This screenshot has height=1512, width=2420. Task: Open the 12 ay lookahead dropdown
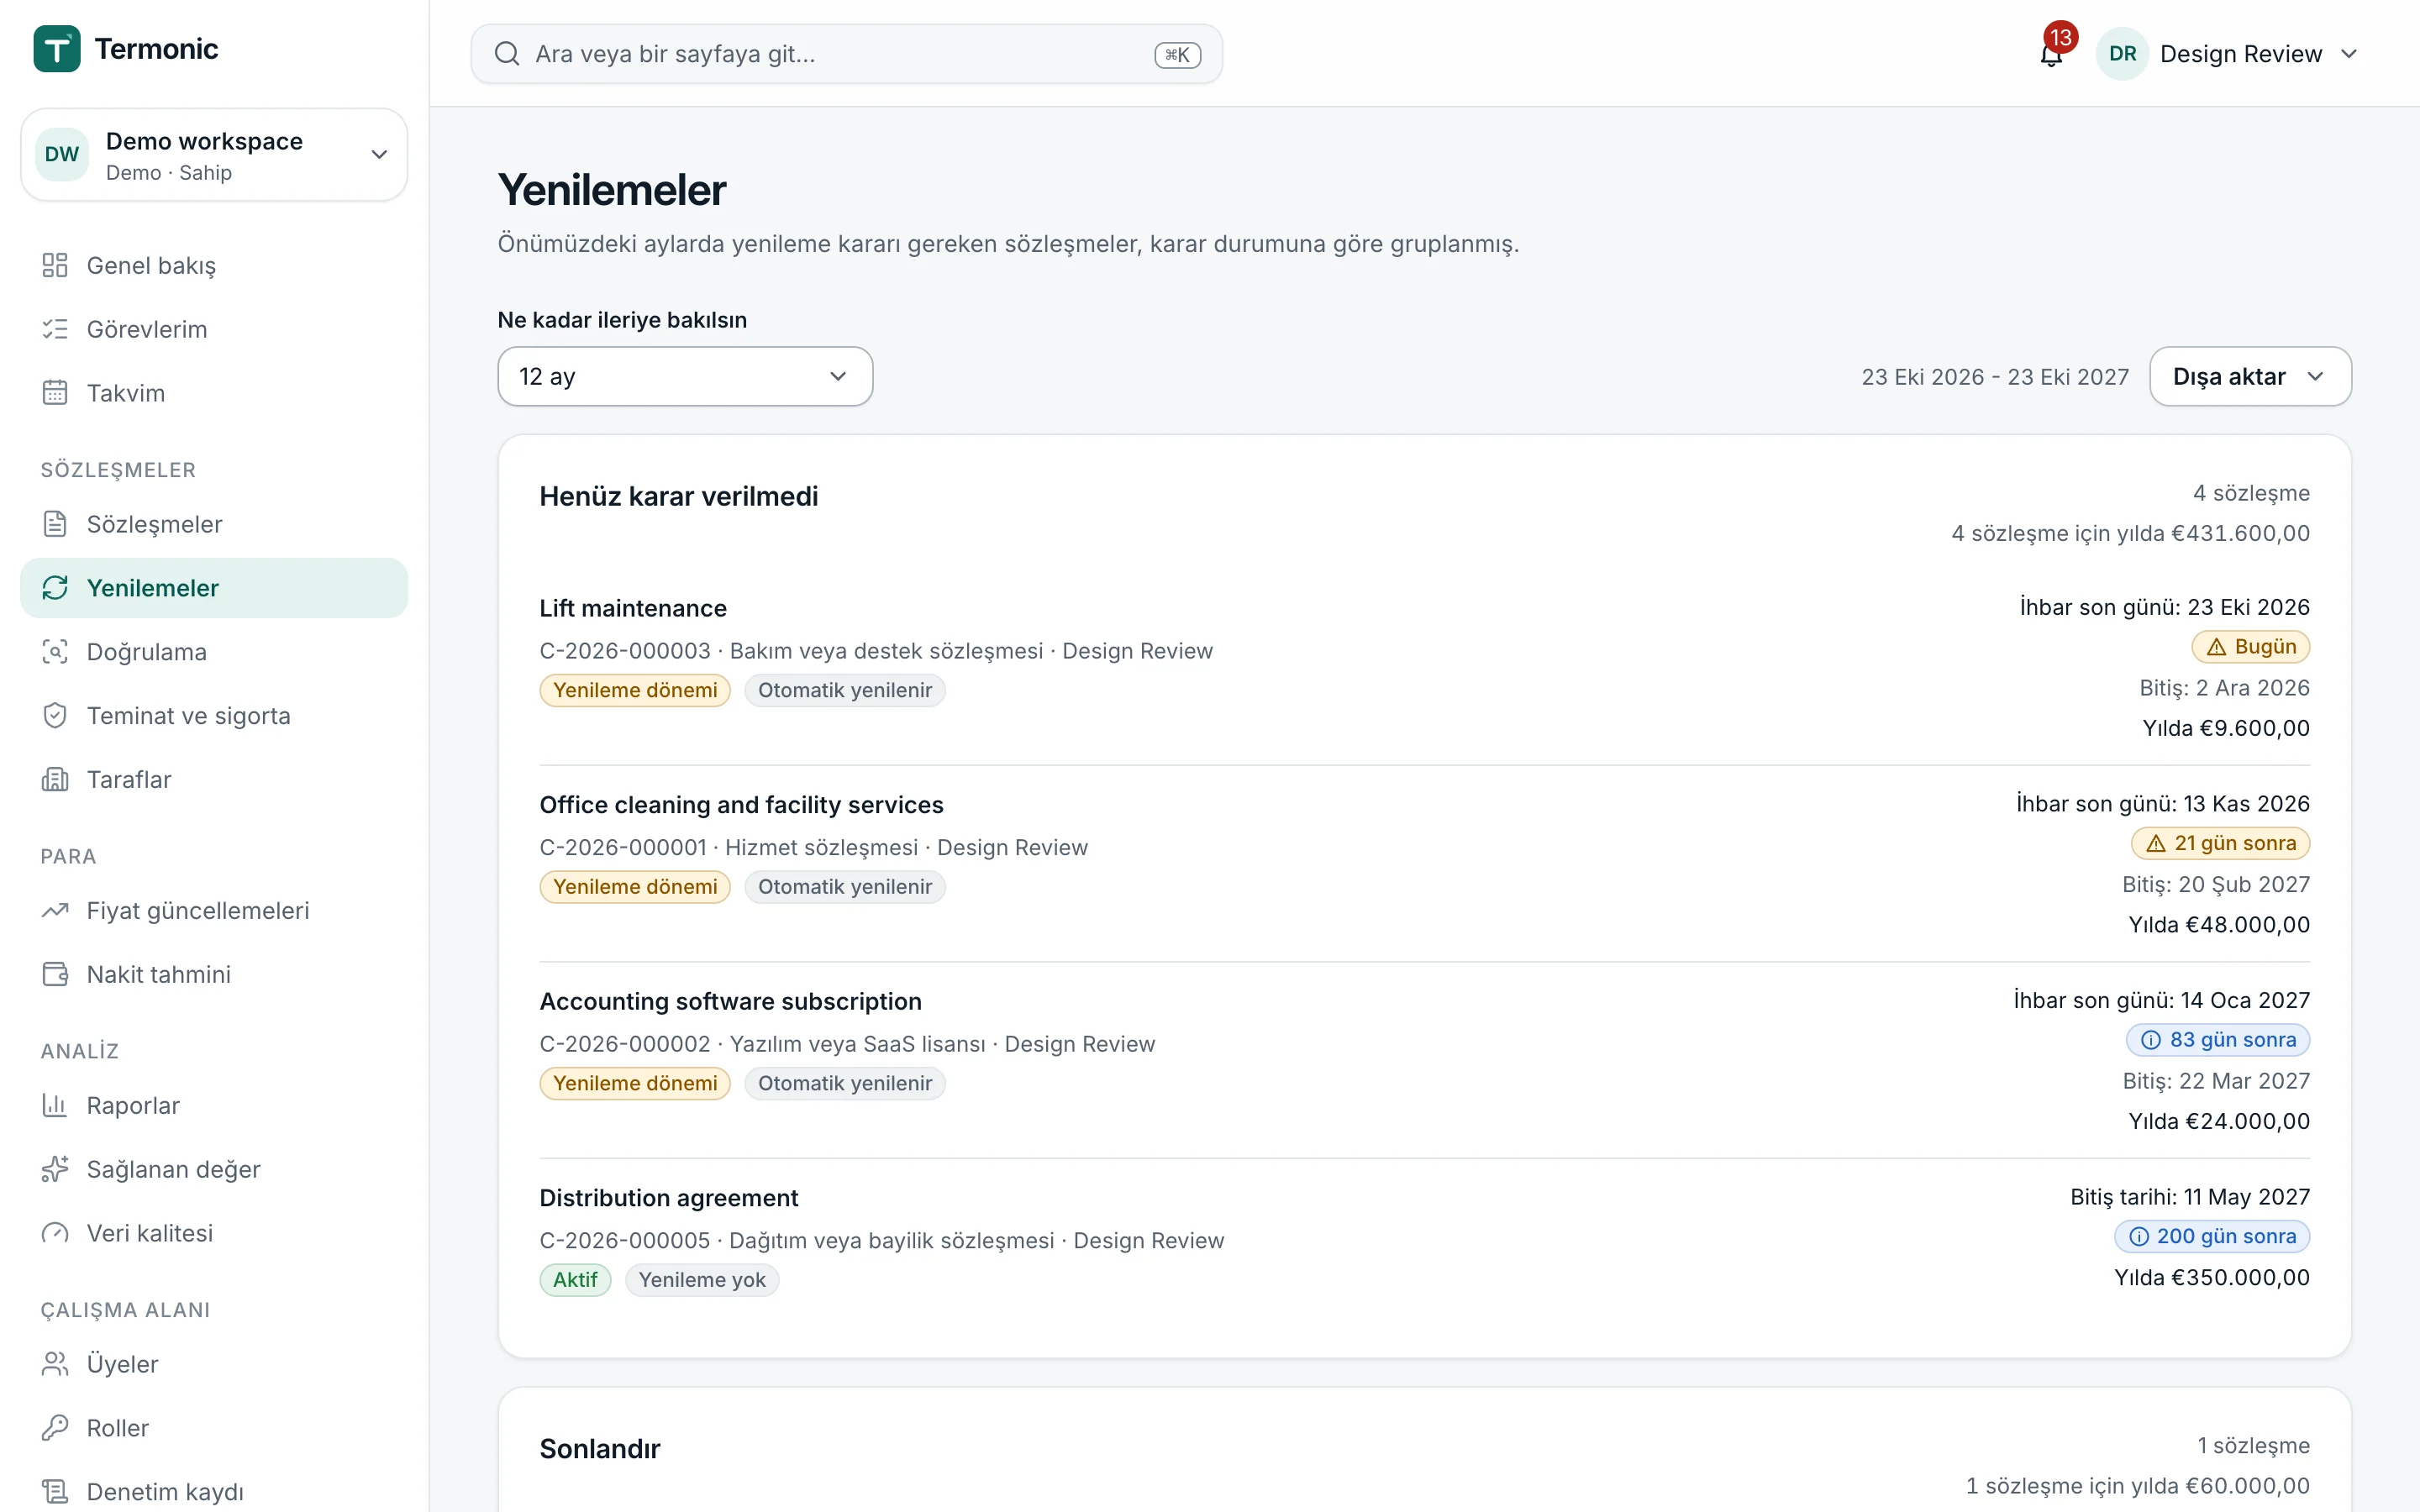[x=685, y=377]
